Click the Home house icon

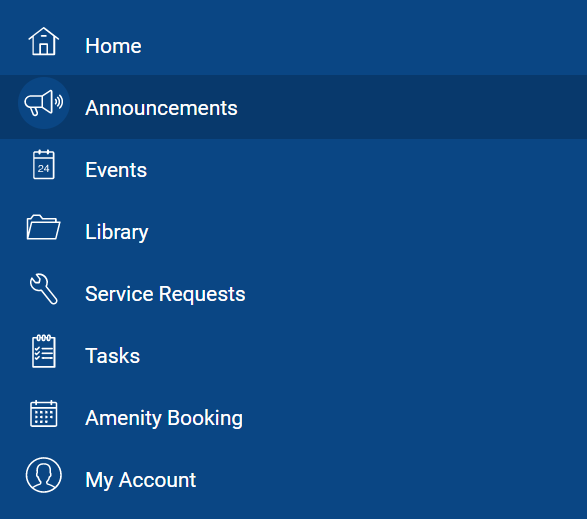coord(44,42)
